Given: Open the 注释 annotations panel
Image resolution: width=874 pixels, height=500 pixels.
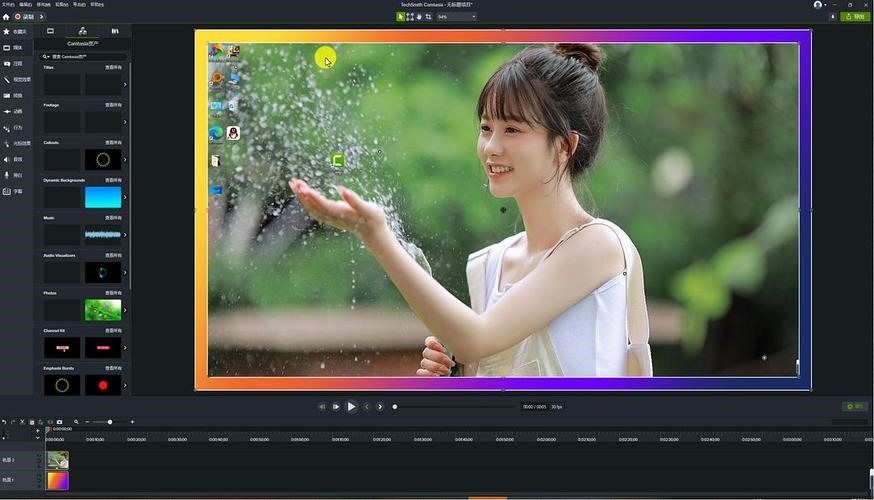Looking at the screenshot, I should [13, 64].
